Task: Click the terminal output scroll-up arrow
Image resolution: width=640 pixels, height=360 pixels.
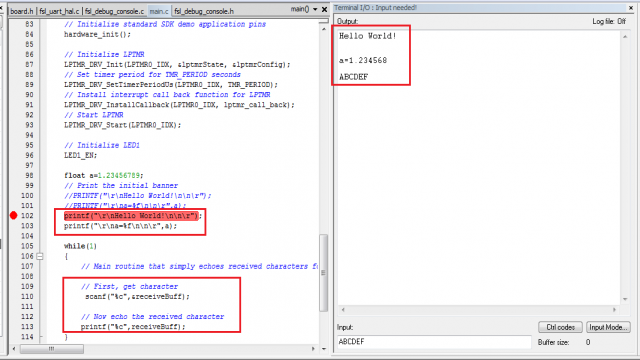Action: pos(625,37)
